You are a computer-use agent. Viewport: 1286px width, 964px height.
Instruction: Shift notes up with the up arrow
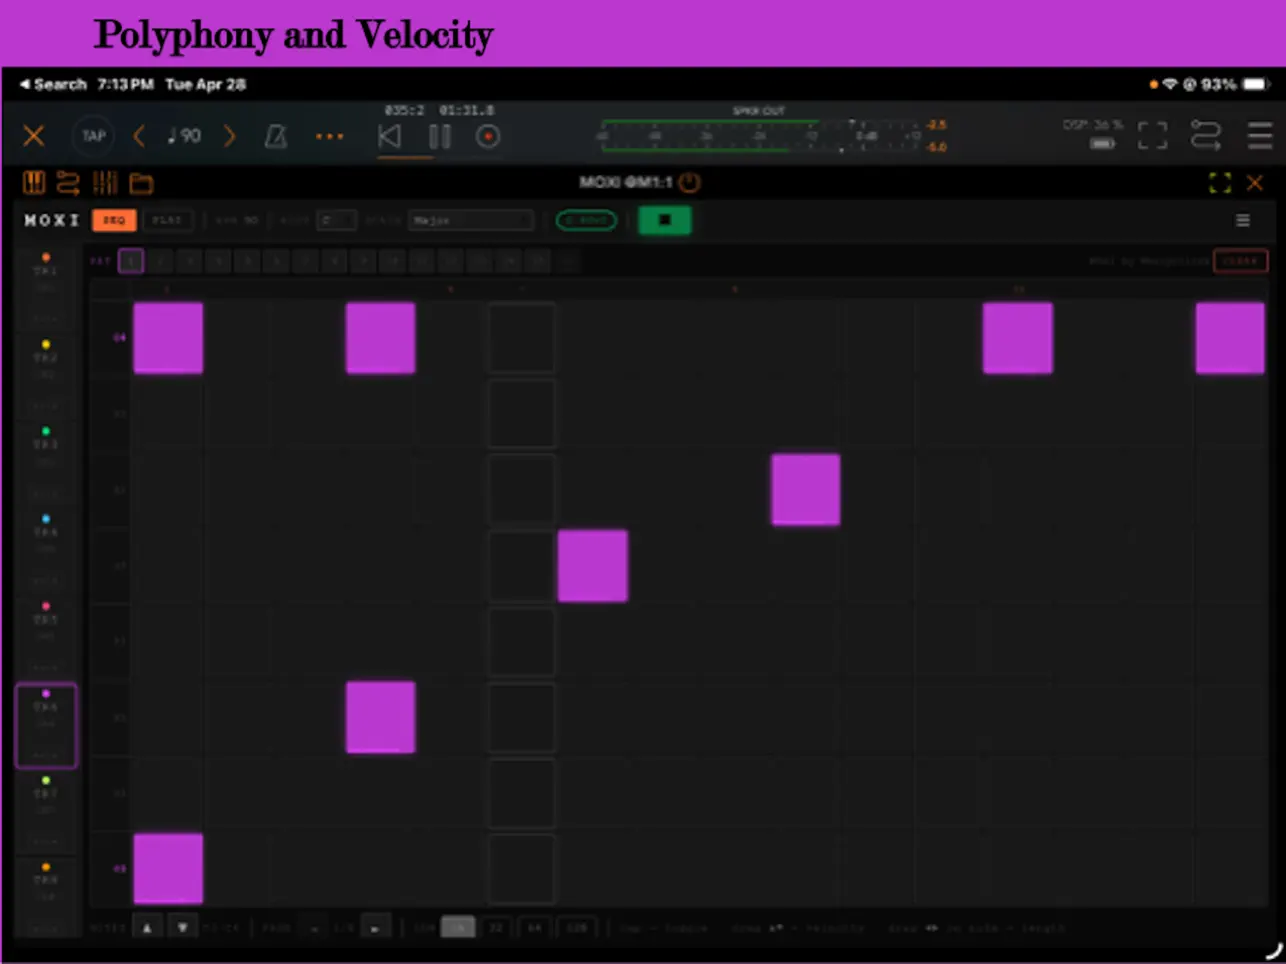click(x=147, y=928)
